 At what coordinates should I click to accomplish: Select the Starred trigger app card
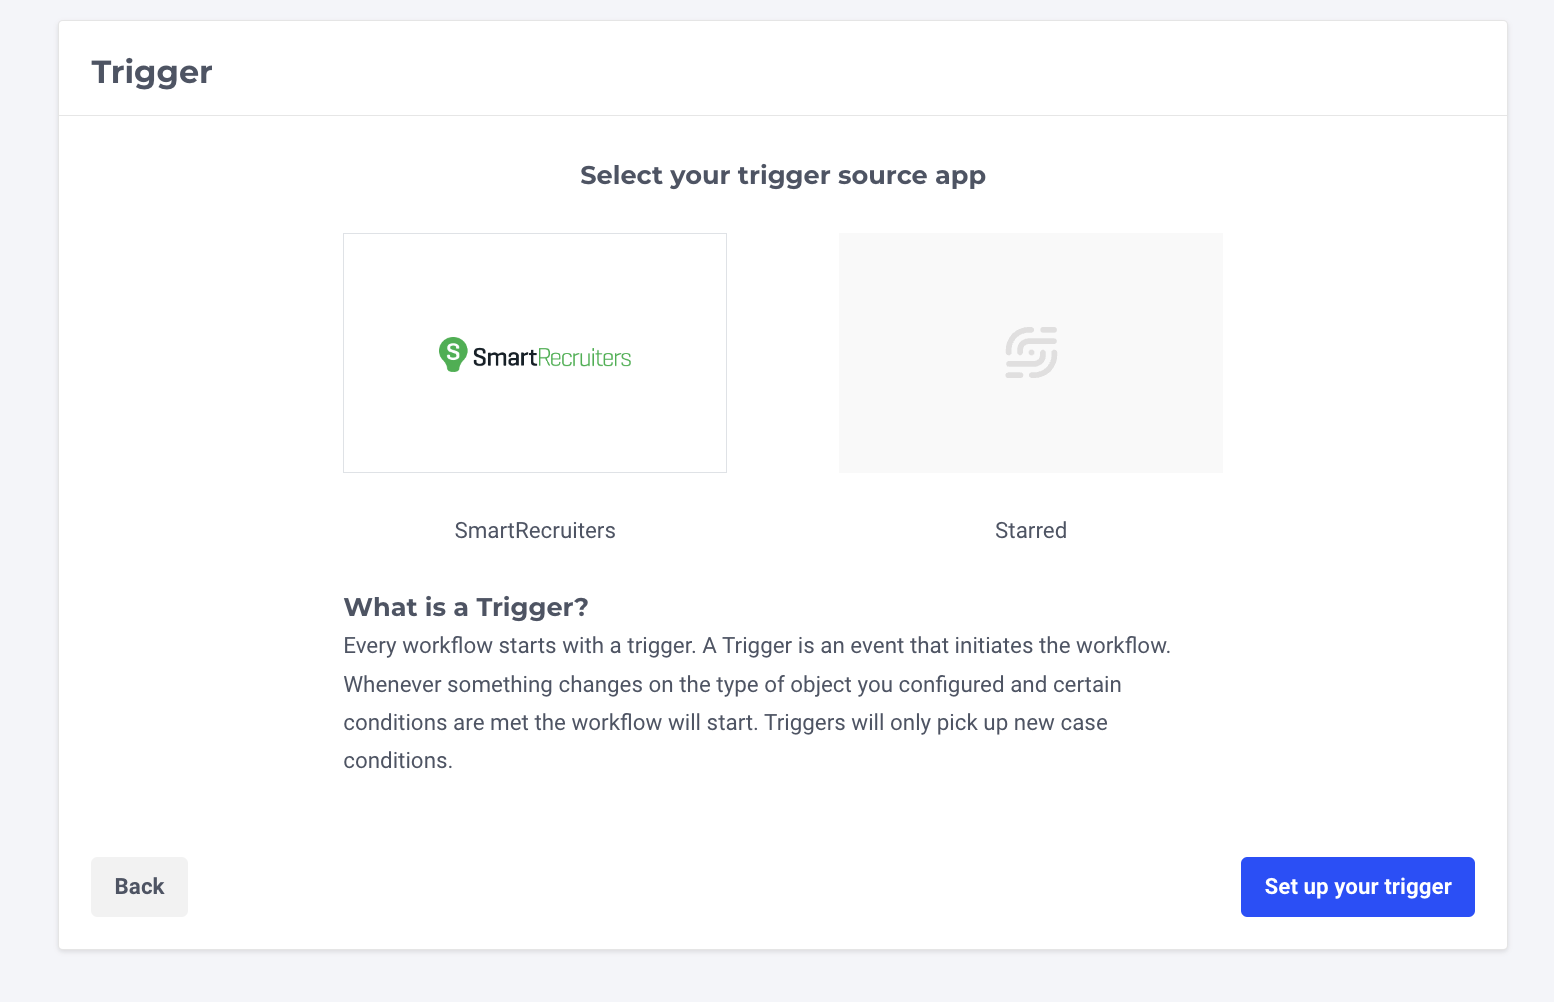tap(1031, 353)
